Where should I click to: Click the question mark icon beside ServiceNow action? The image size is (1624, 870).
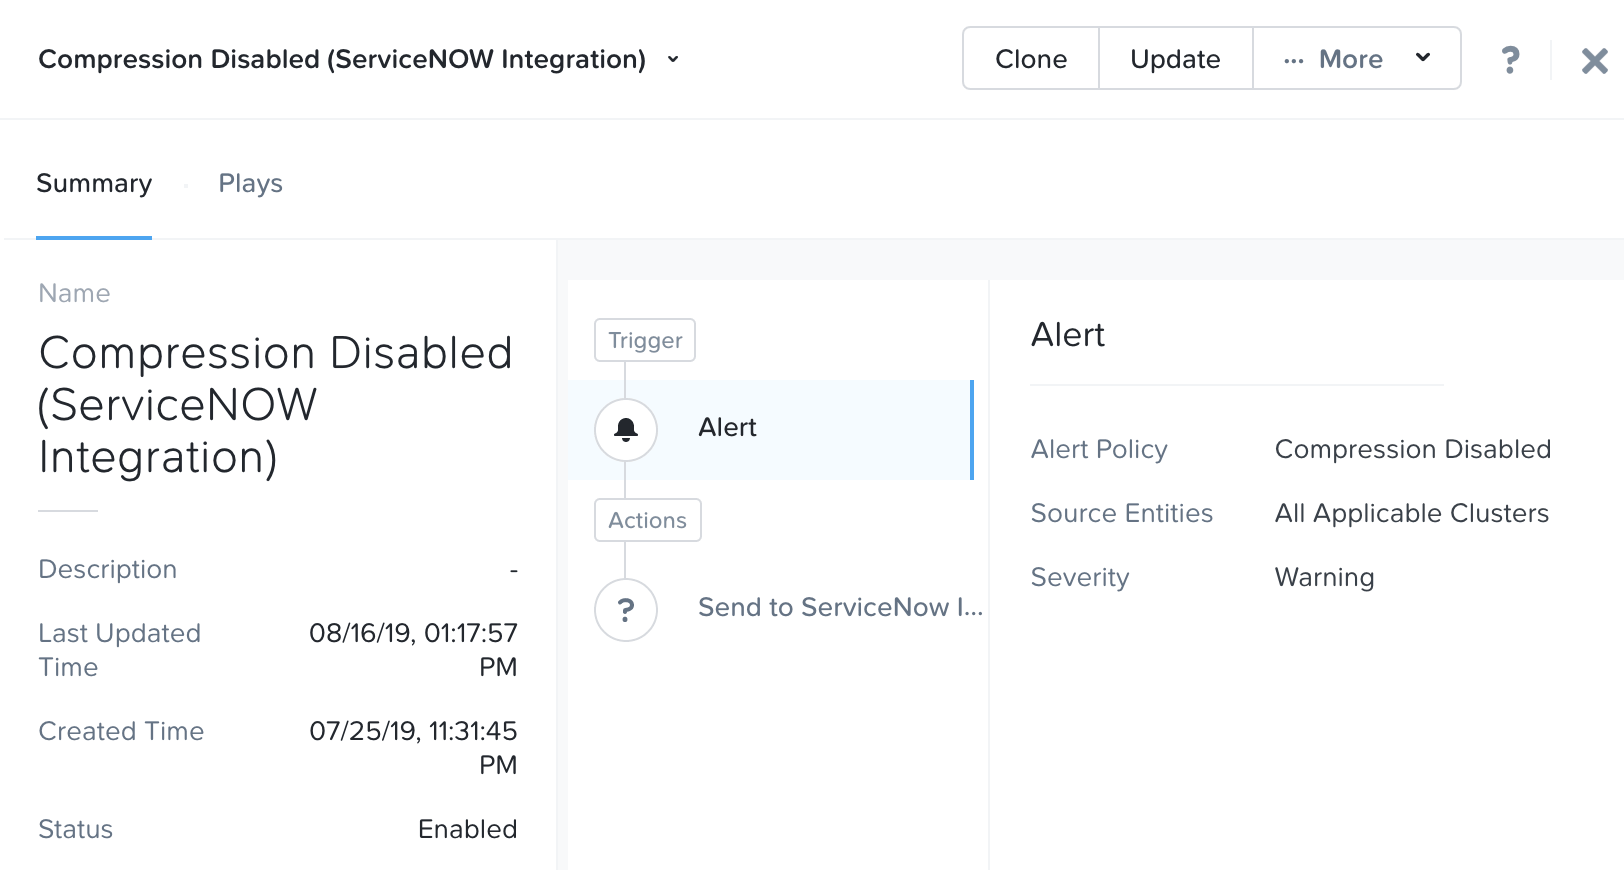[x=626, y=609]
